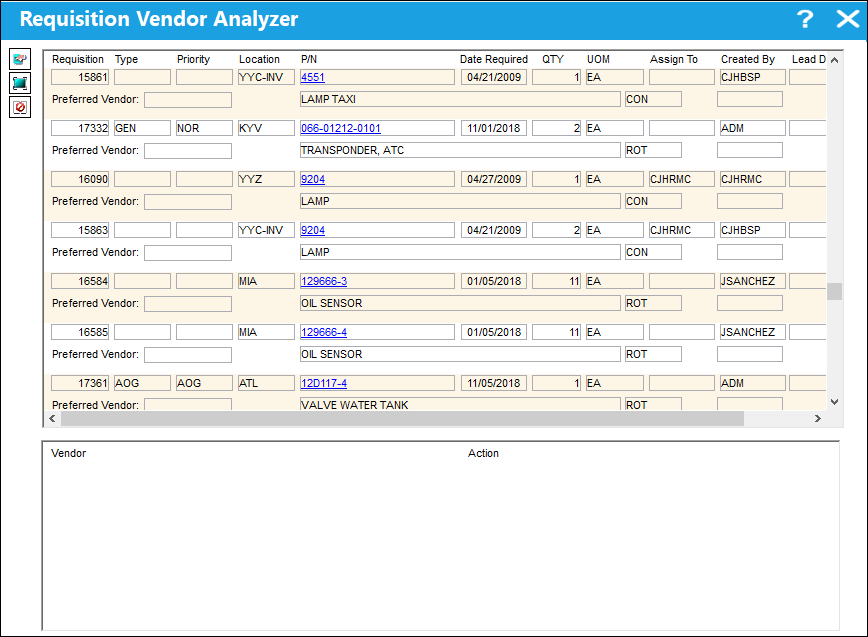This screenshot has height=637, width=868.
Task: Follow the 129666-4 part number link
Action: tap(324, 332)
